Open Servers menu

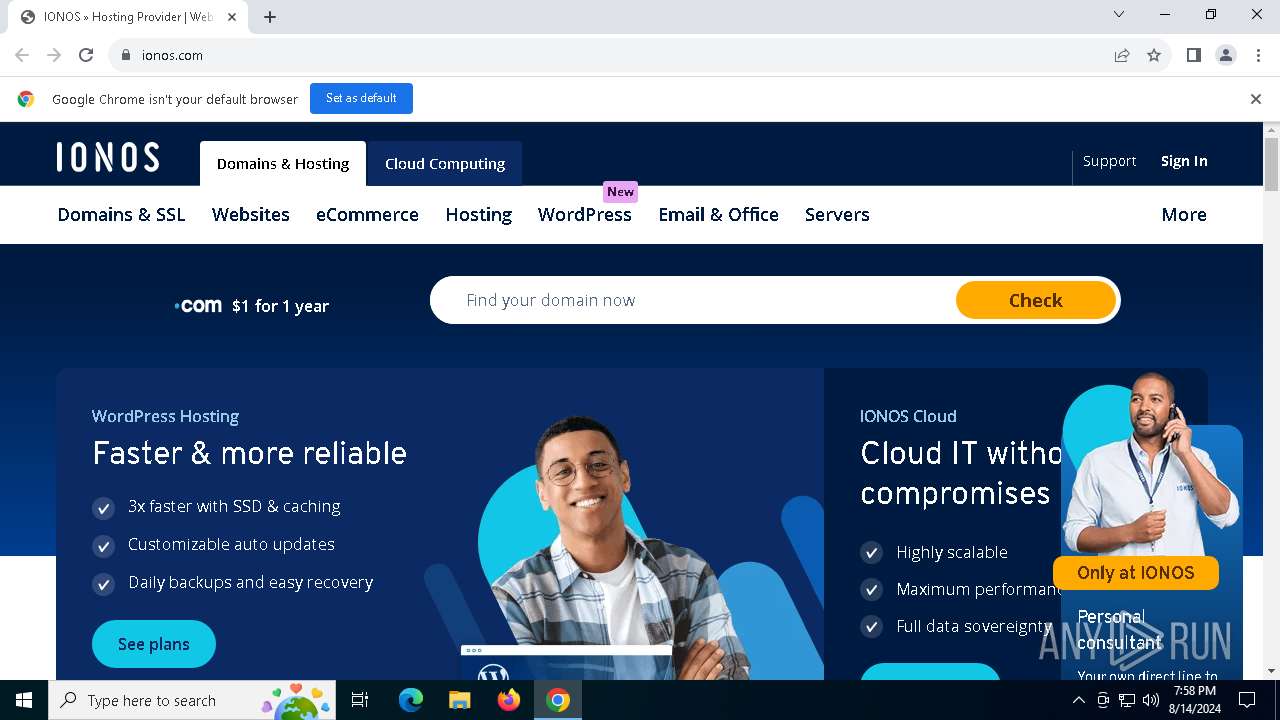(837, 214)
